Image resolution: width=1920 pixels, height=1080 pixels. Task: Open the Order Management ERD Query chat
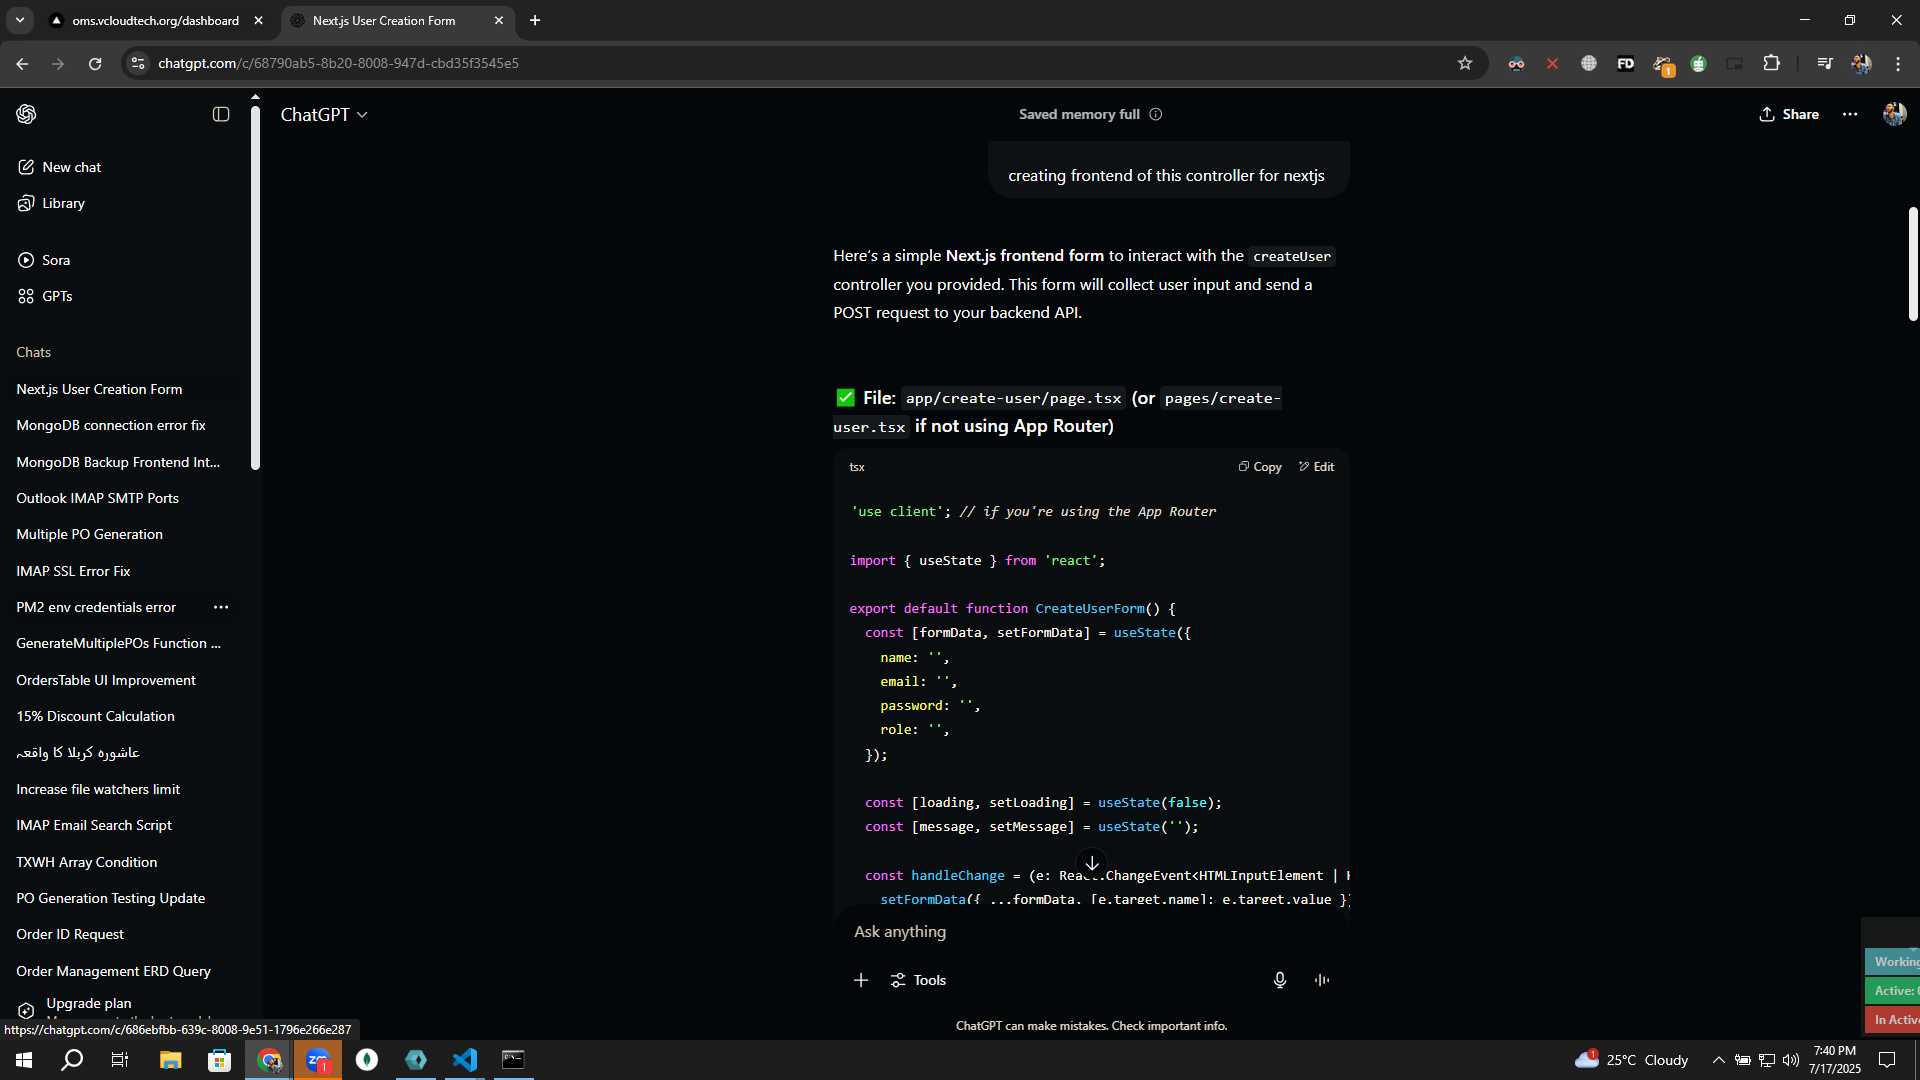[x=114, y=971]
